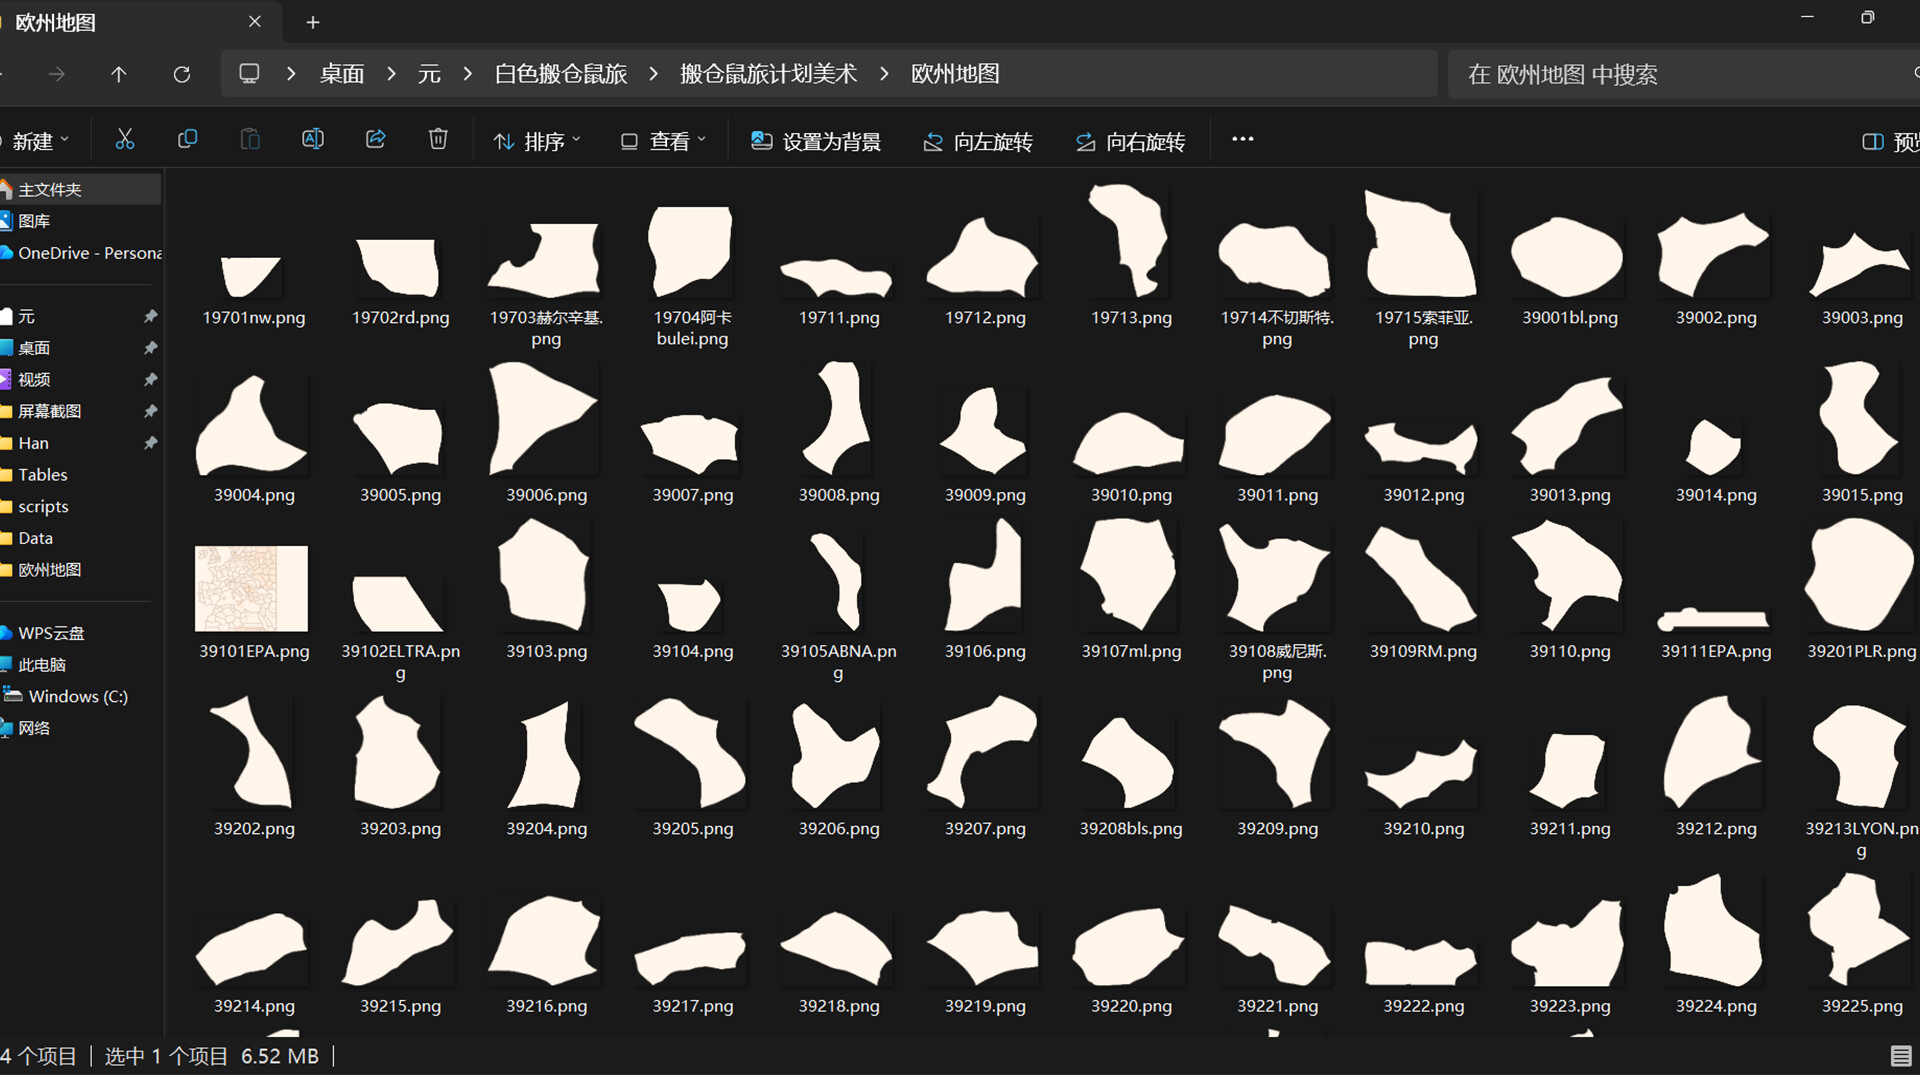Click the Copy icon in toolbar
Image resolution: width=1920 pixels, height=1080 pixels.
(x=187, y=140)
